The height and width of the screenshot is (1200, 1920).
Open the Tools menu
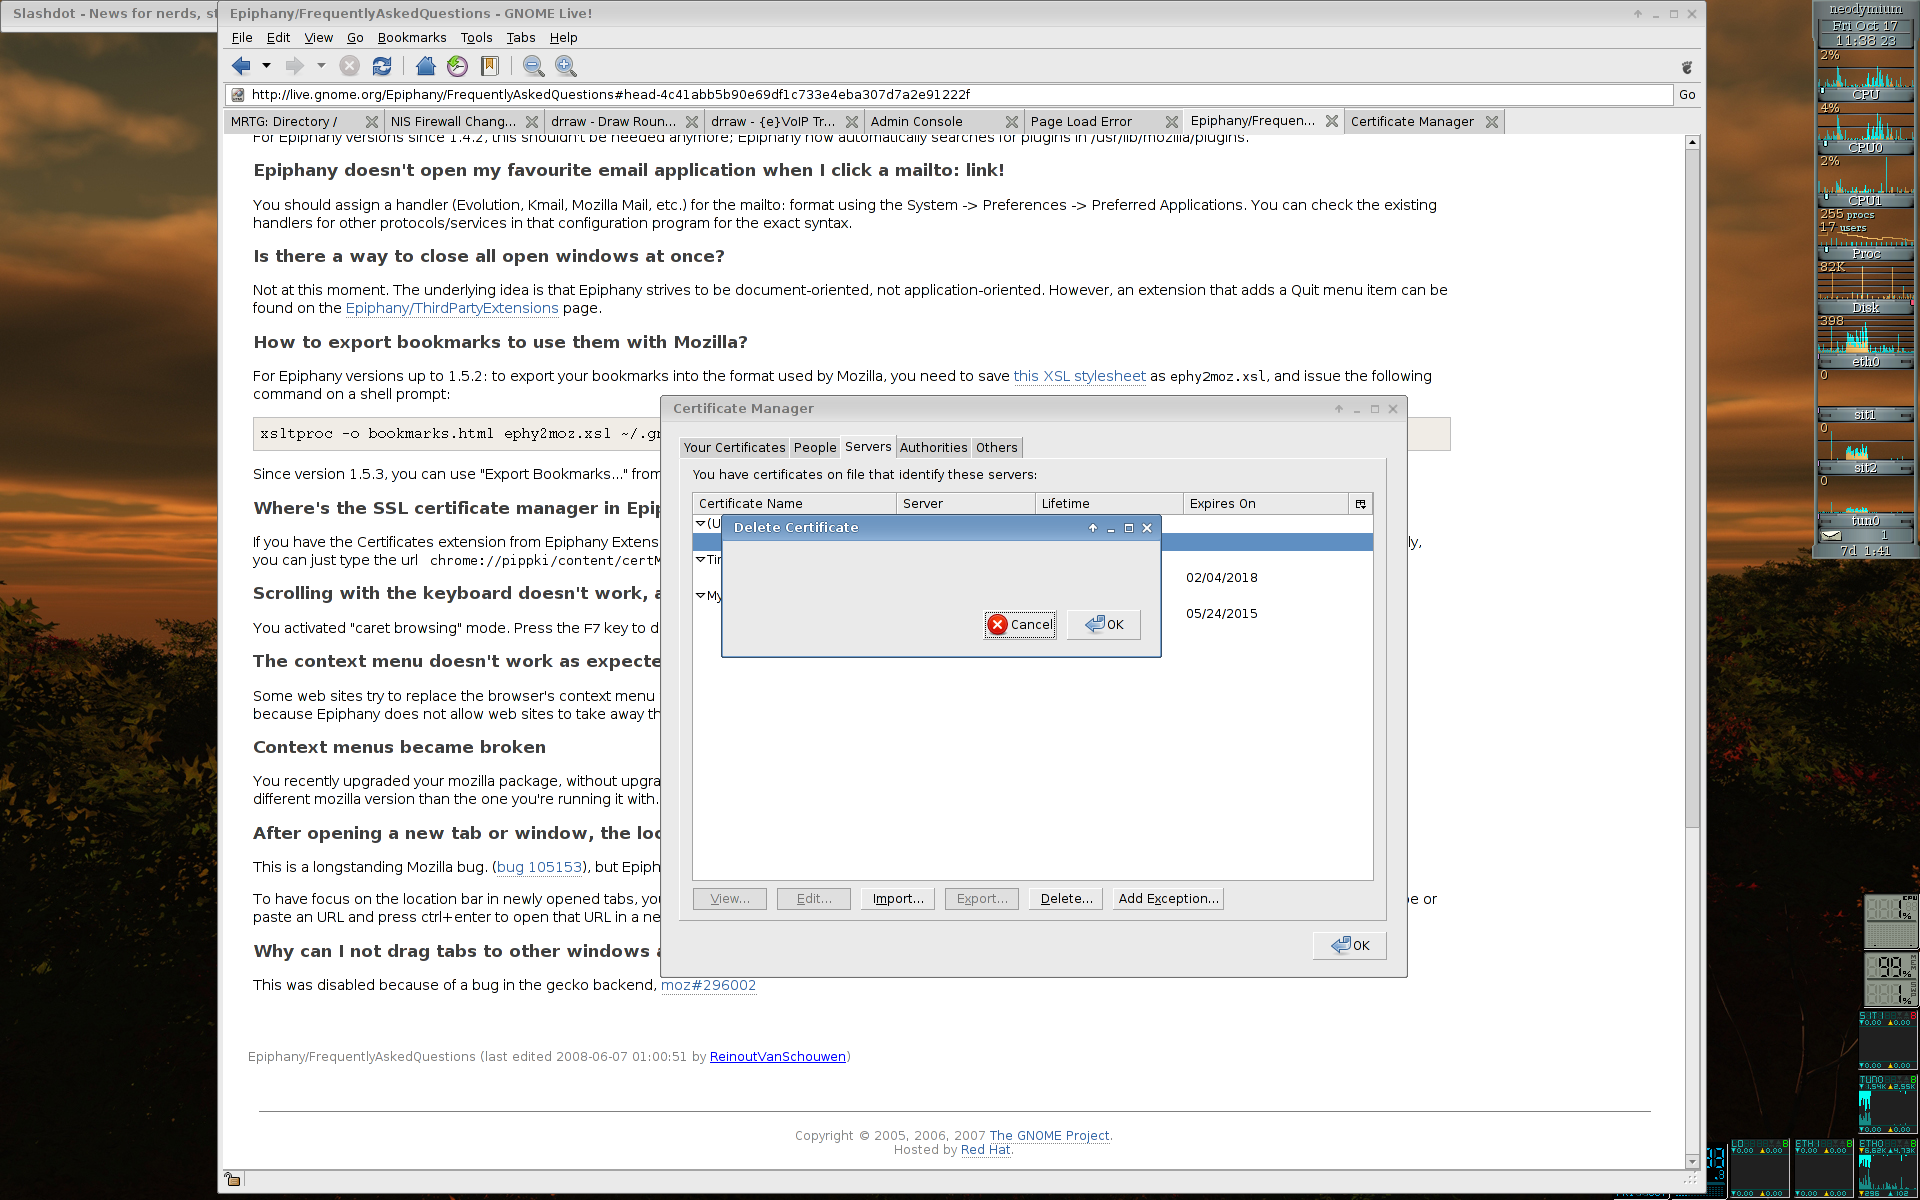[x=476, y=38]
